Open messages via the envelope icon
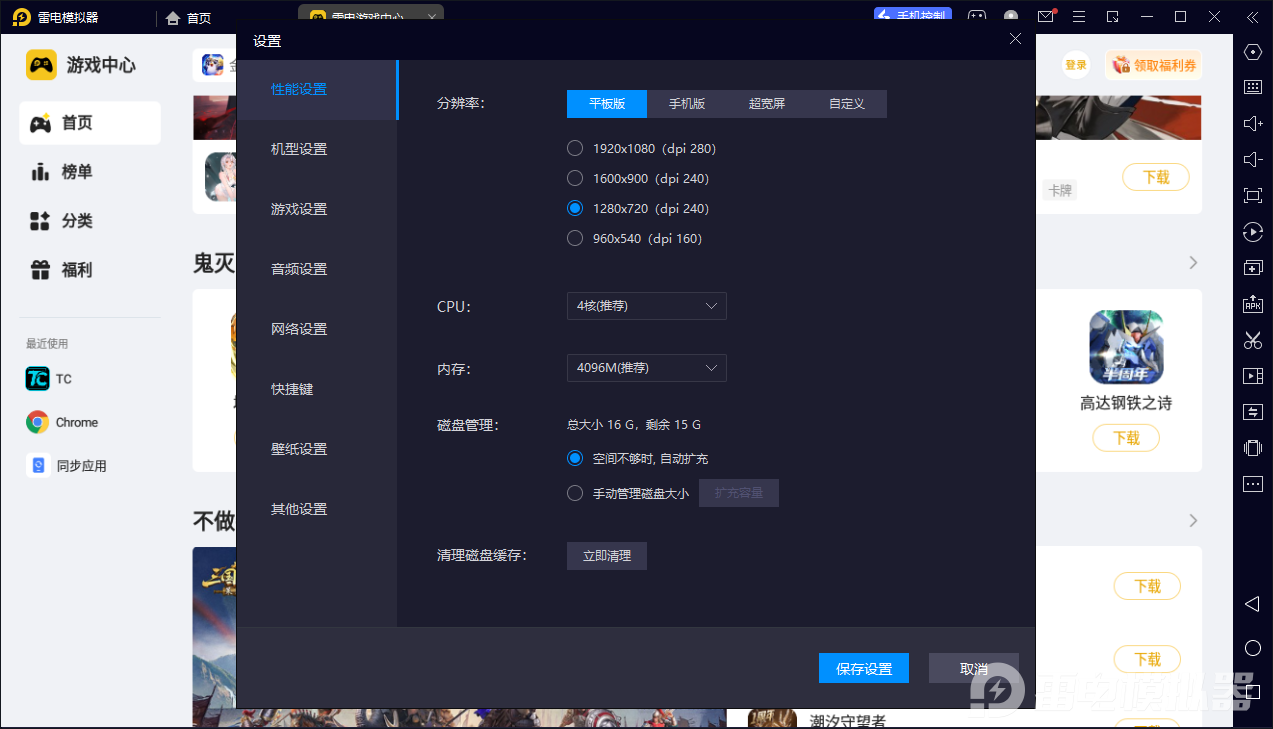1273x729 pixels. pyautogui.click(x=1044, y=17)
